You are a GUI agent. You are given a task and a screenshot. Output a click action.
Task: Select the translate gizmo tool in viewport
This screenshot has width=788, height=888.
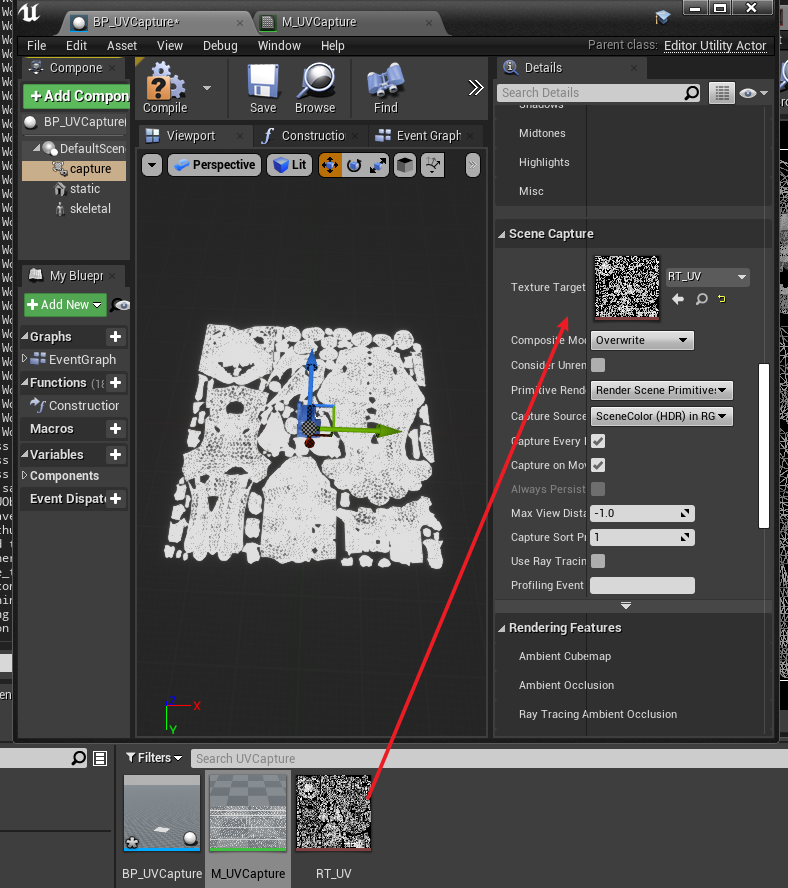(330, 165)
